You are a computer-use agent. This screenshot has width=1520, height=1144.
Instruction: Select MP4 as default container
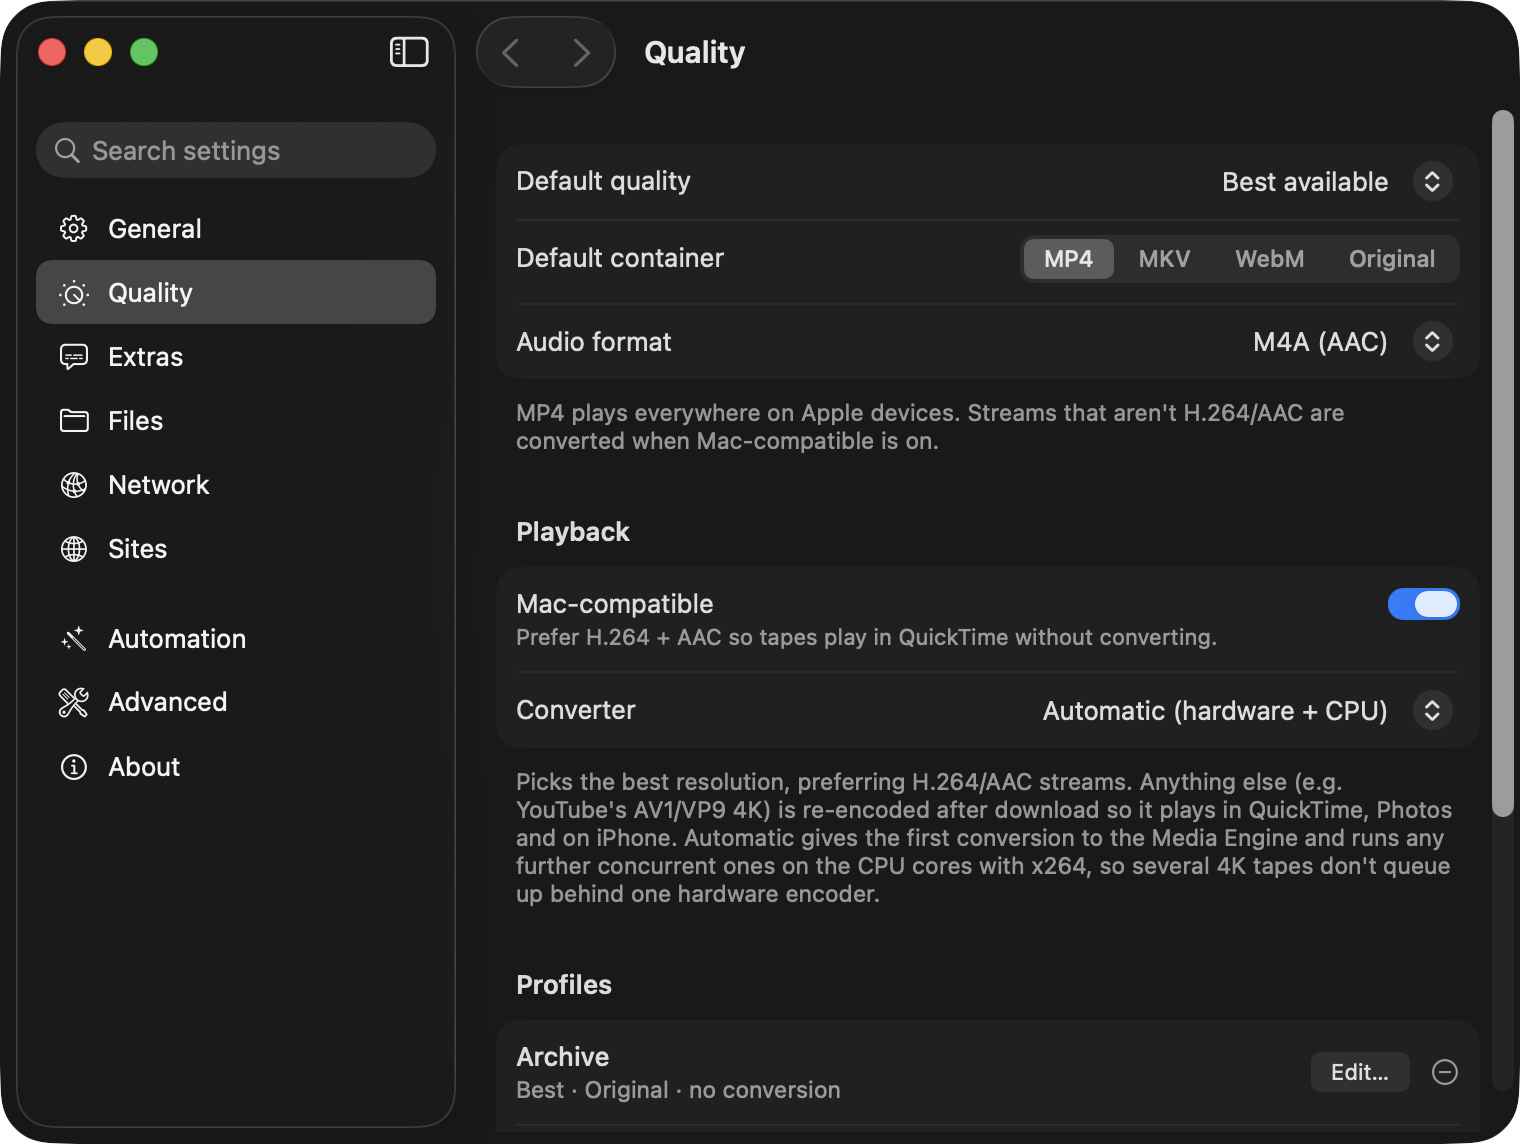pyautogui.click(x=1068, y=259)
